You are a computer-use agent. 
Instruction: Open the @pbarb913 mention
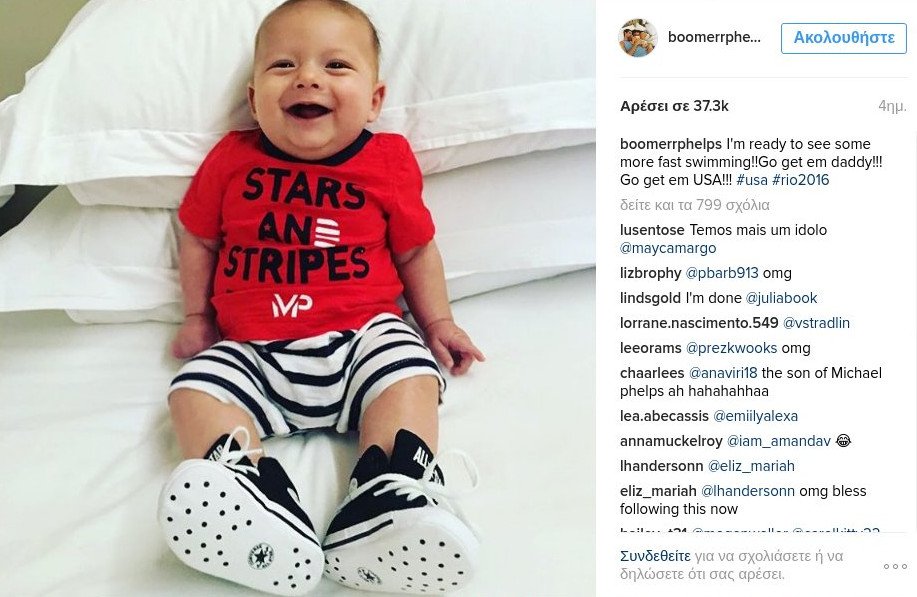[x=722, y=273]
